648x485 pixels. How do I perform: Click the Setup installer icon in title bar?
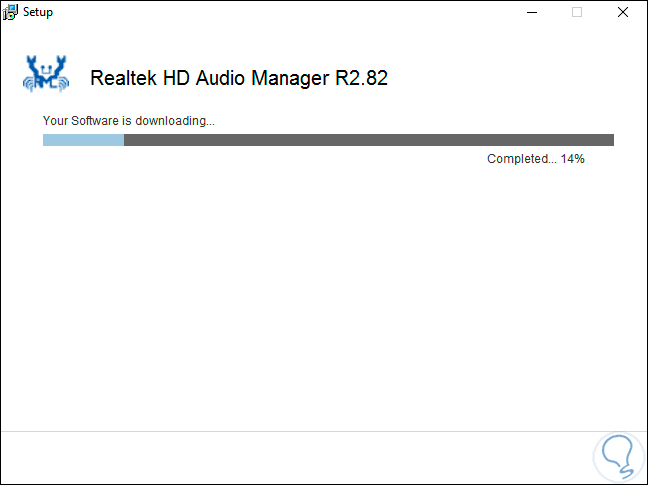coord(11,12)
